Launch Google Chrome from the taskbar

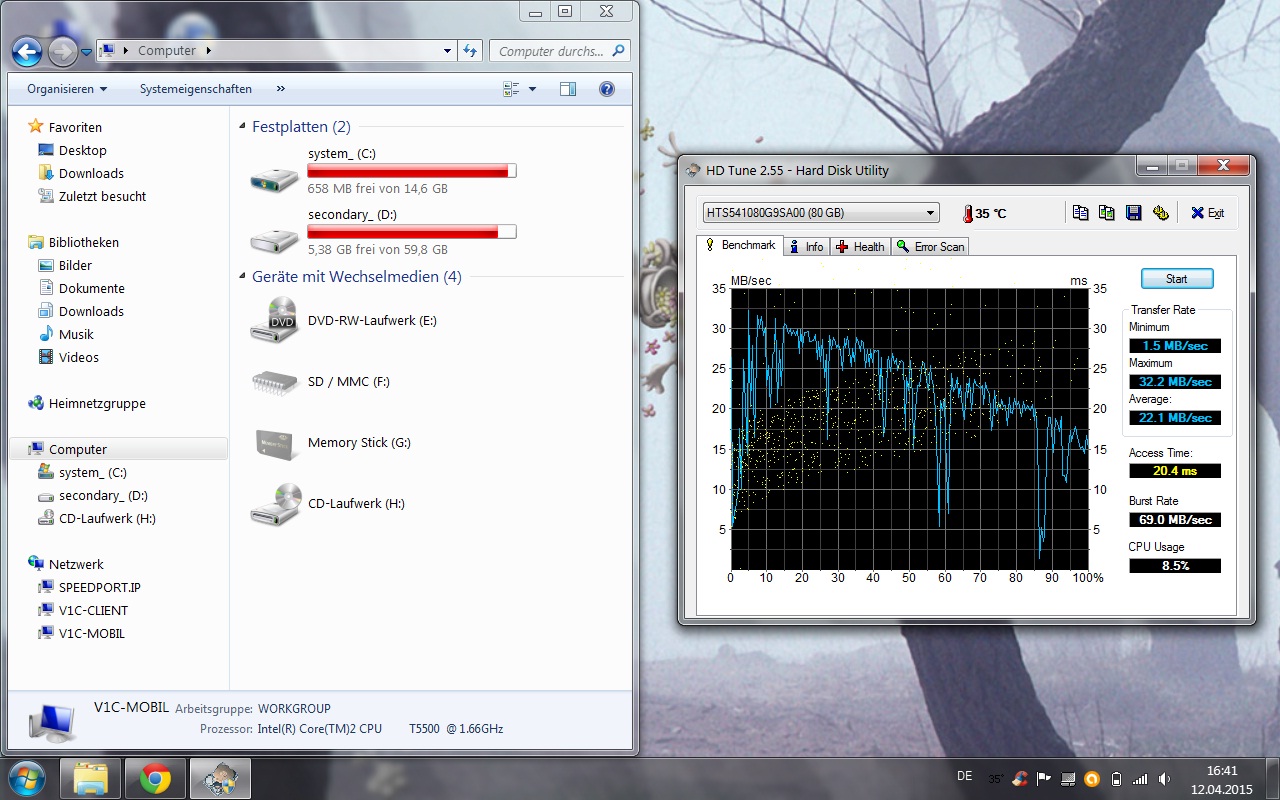(x=155, y=778)
